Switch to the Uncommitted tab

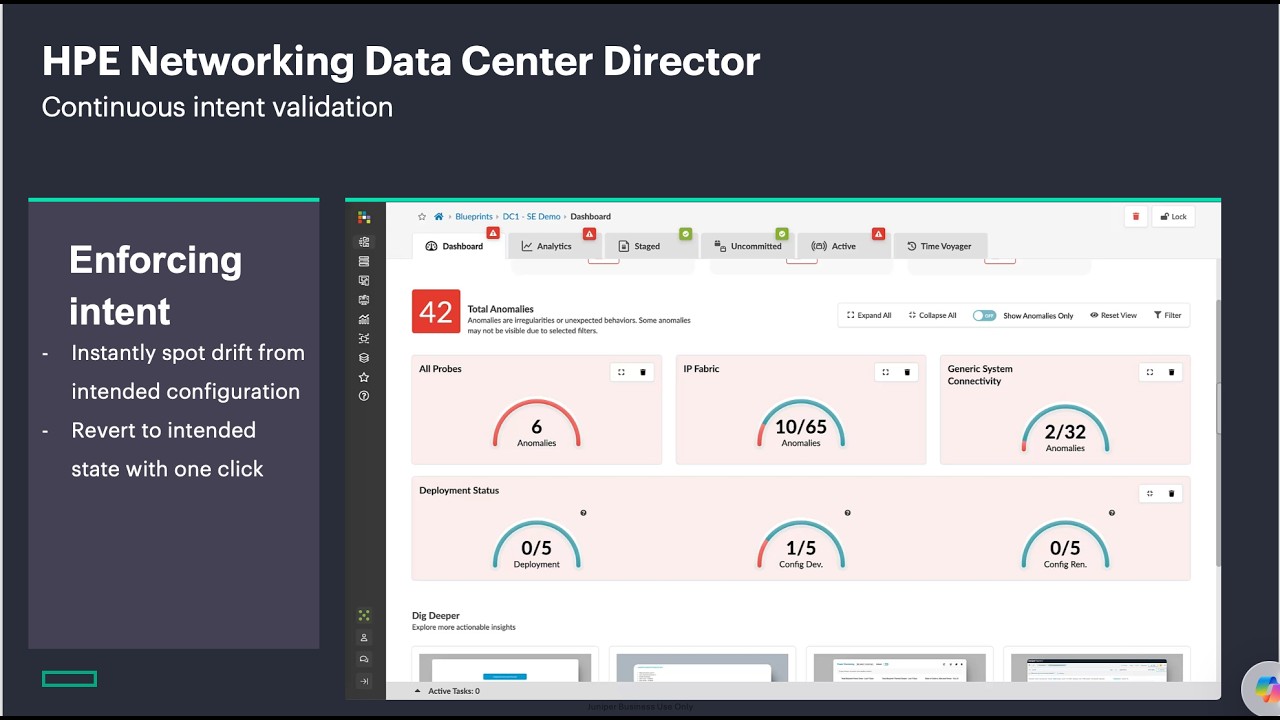(x=748, y=246)
